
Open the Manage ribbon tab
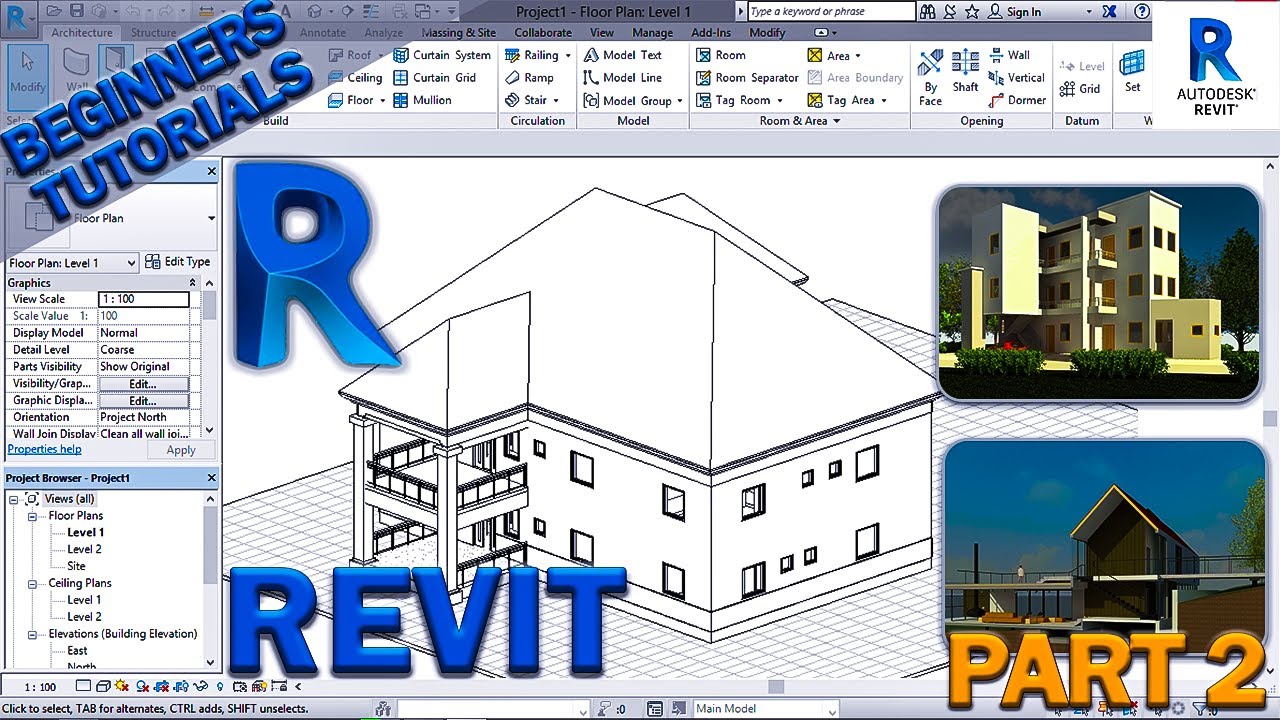652,33
